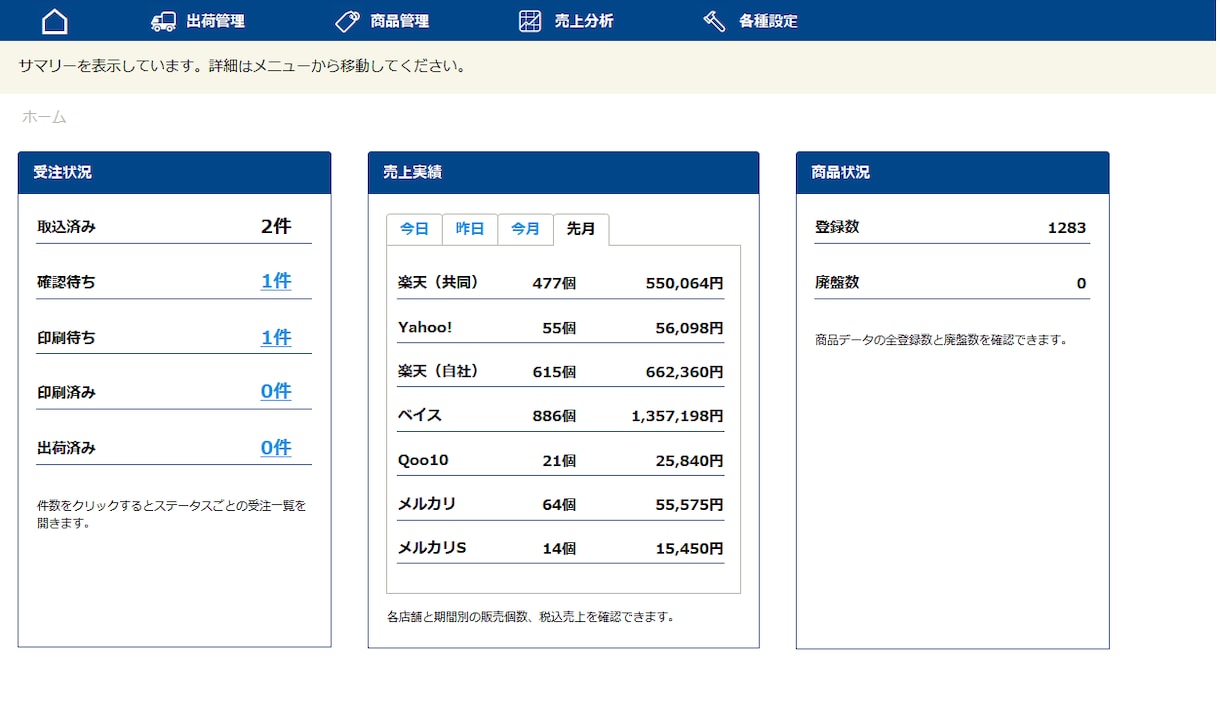Click 56,098円 sales amount
The height and width of the screenshot is (706, 1220).
[689, 328]
